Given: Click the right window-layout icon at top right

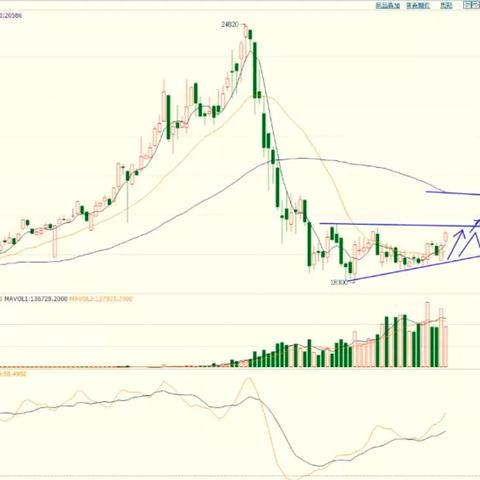Looking at the screenshot, I should (x=477, y=5).
